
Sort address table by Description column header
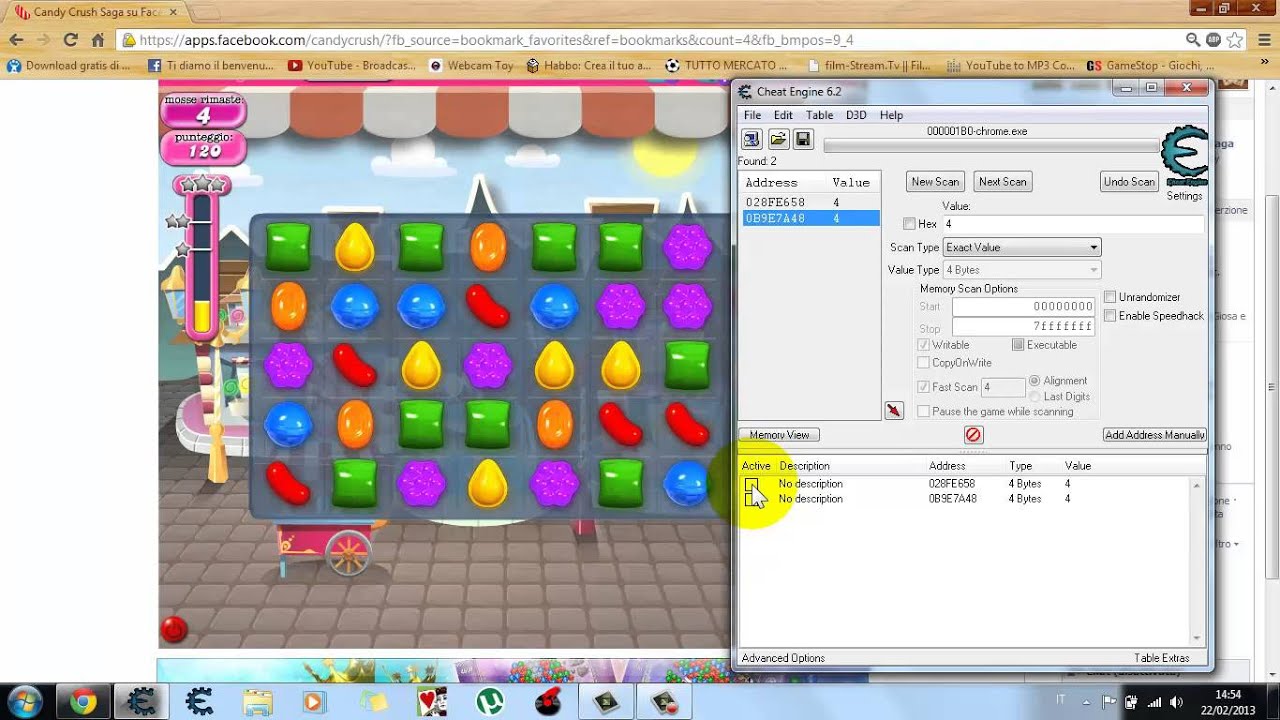805,466
